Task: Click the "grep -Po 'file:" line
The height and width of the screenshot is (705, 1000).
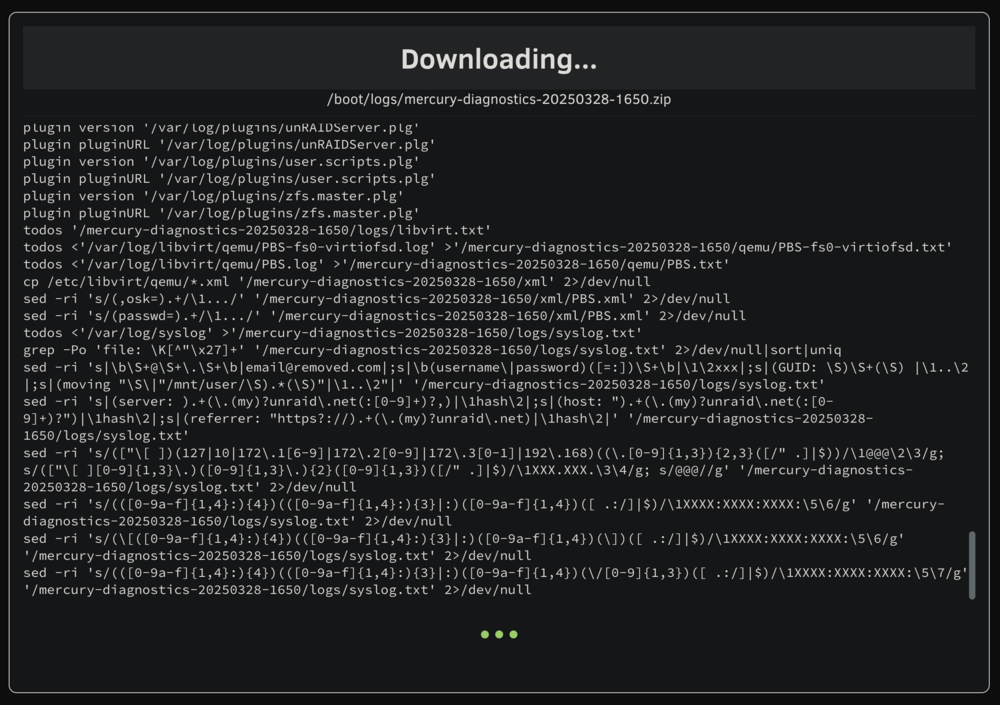Action: pos(432,350)
